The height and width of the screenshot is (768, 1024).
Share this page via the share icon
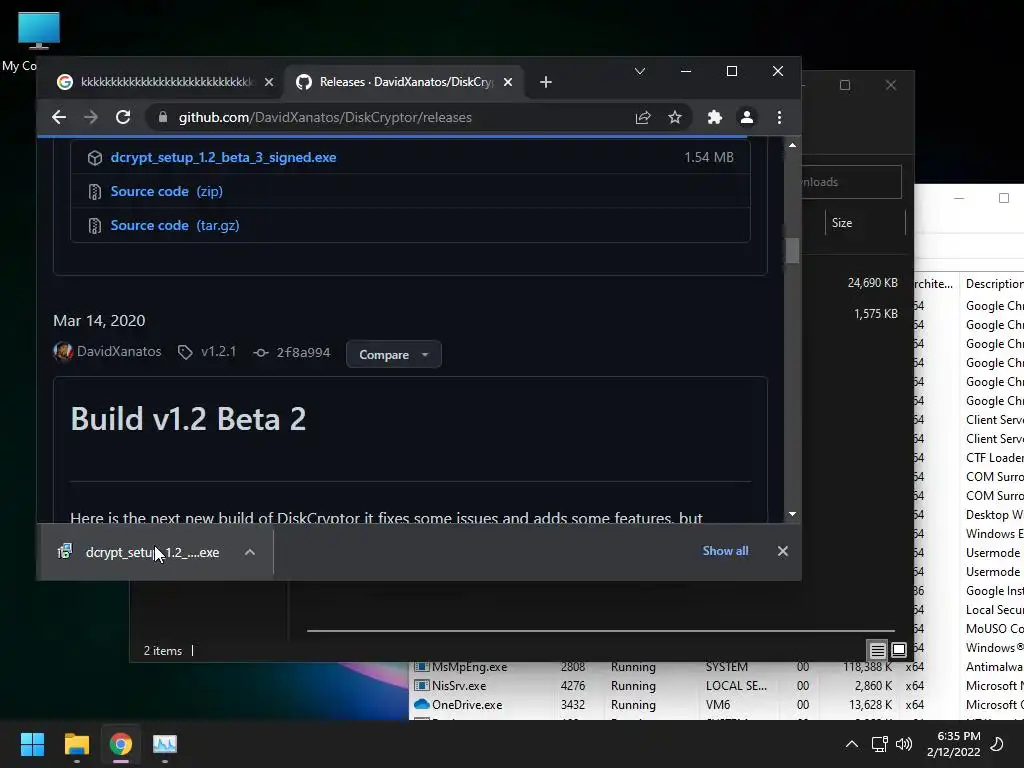[x=643, y=118]
